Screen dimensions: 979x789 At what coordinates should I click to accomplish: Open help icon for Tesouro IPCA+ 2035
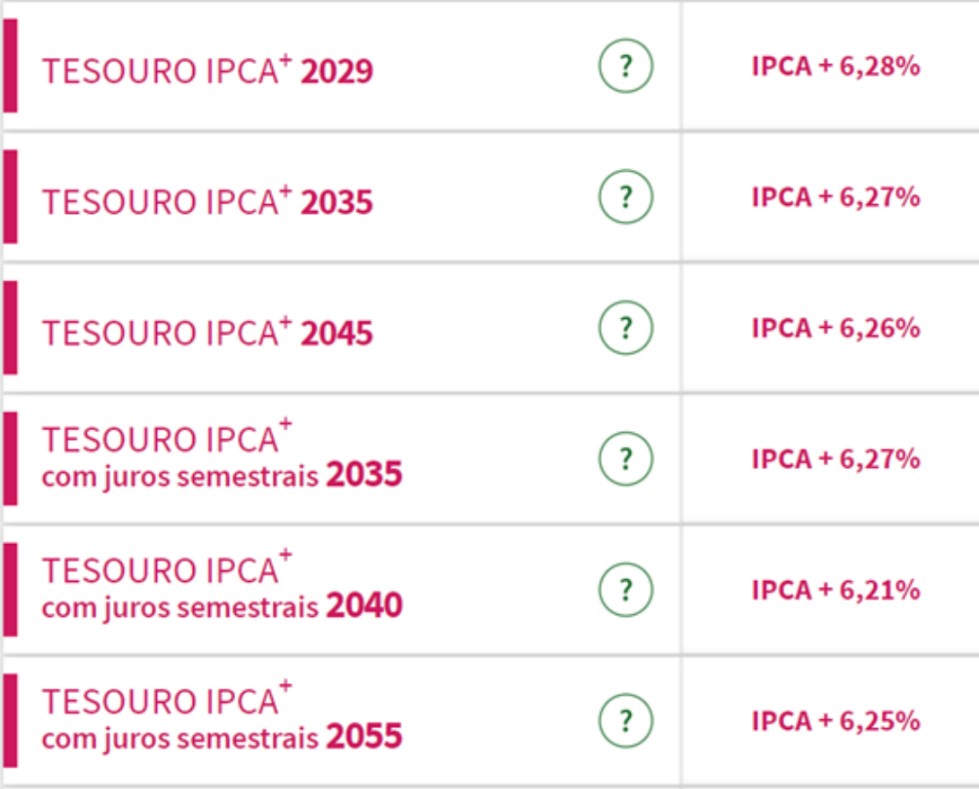(x=626, y=197)
